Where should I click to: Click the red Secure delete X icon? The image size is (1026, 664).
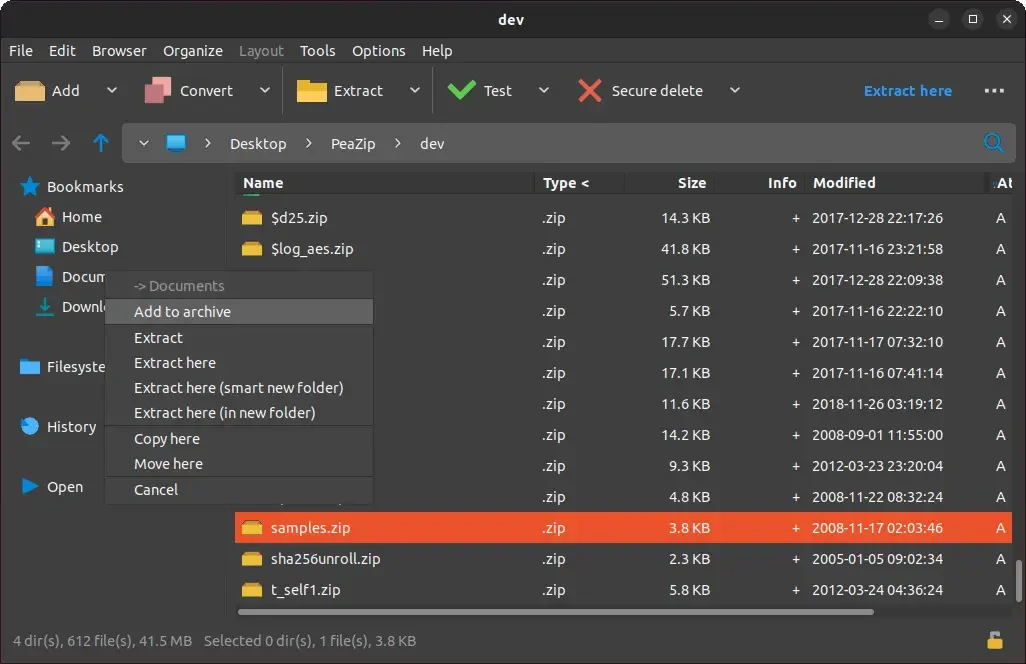590,91
